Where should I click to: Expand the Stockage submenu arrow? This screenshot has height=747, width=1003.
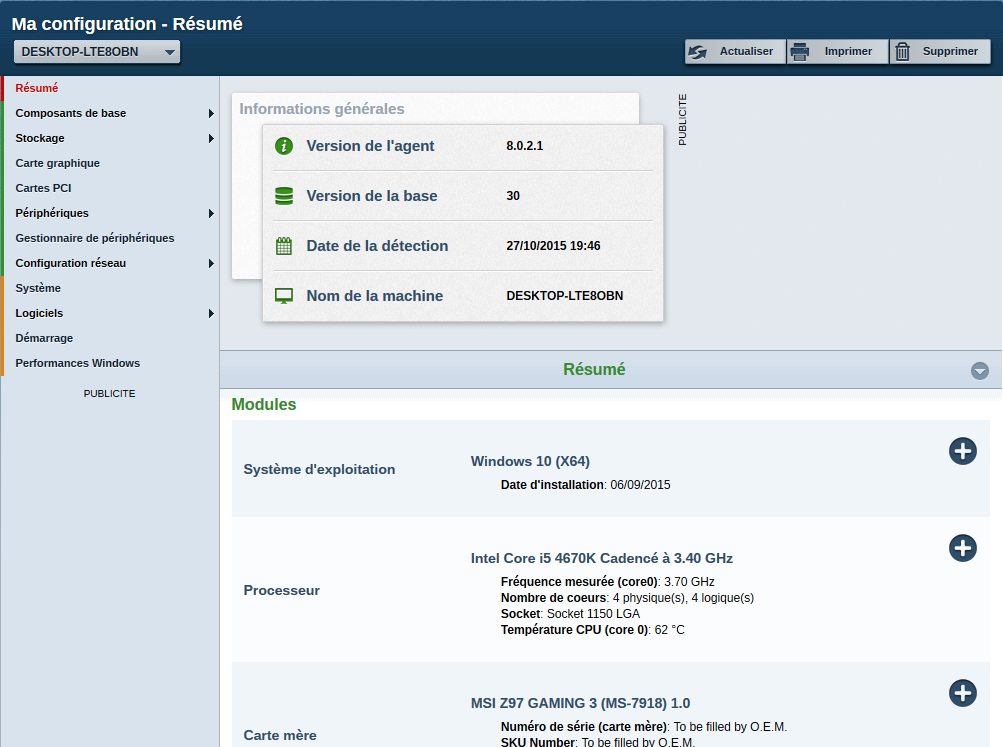tap(211, 139)
